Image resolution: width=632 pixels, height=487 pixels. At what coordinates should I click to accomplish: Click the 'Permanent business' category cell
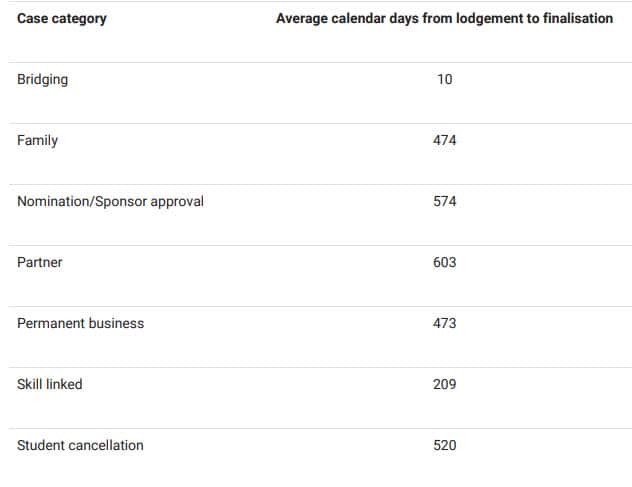[x=80, y=323]
